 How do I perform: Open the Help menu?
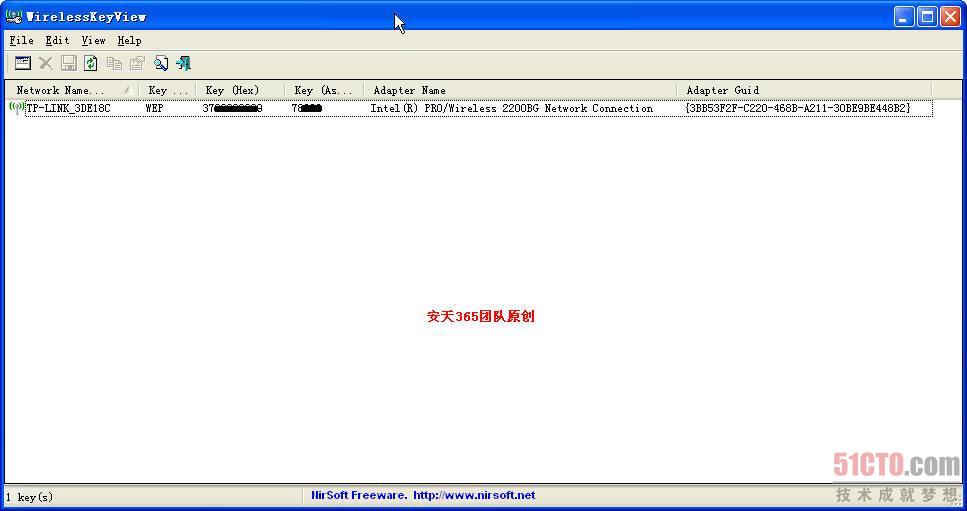tap(130, 41)
